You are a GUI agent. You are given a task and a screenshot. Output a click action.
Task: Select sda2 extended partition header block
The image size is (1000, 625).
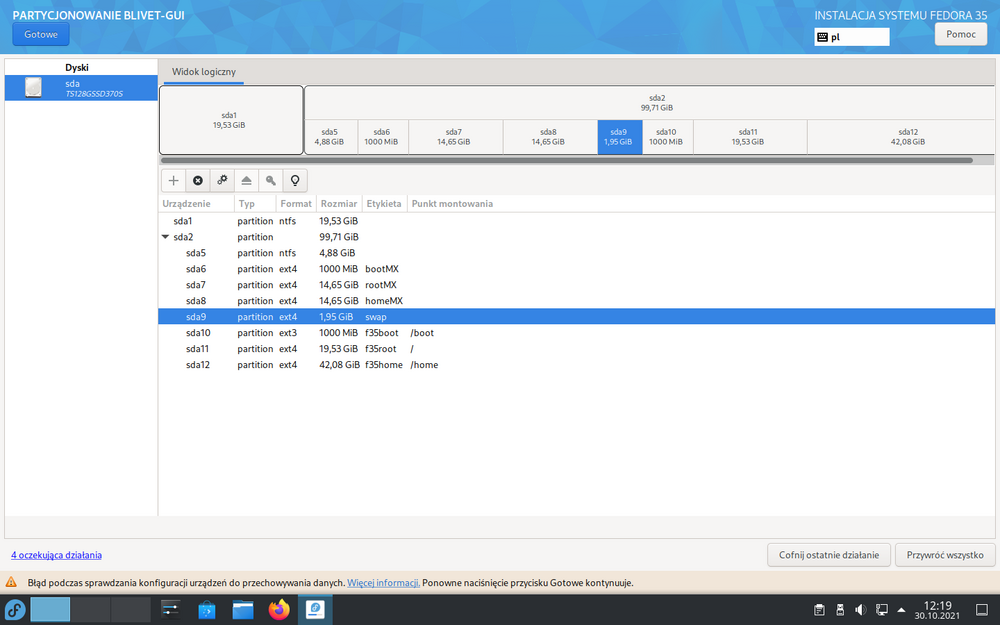pyautogui.click(x=649, y=103)
